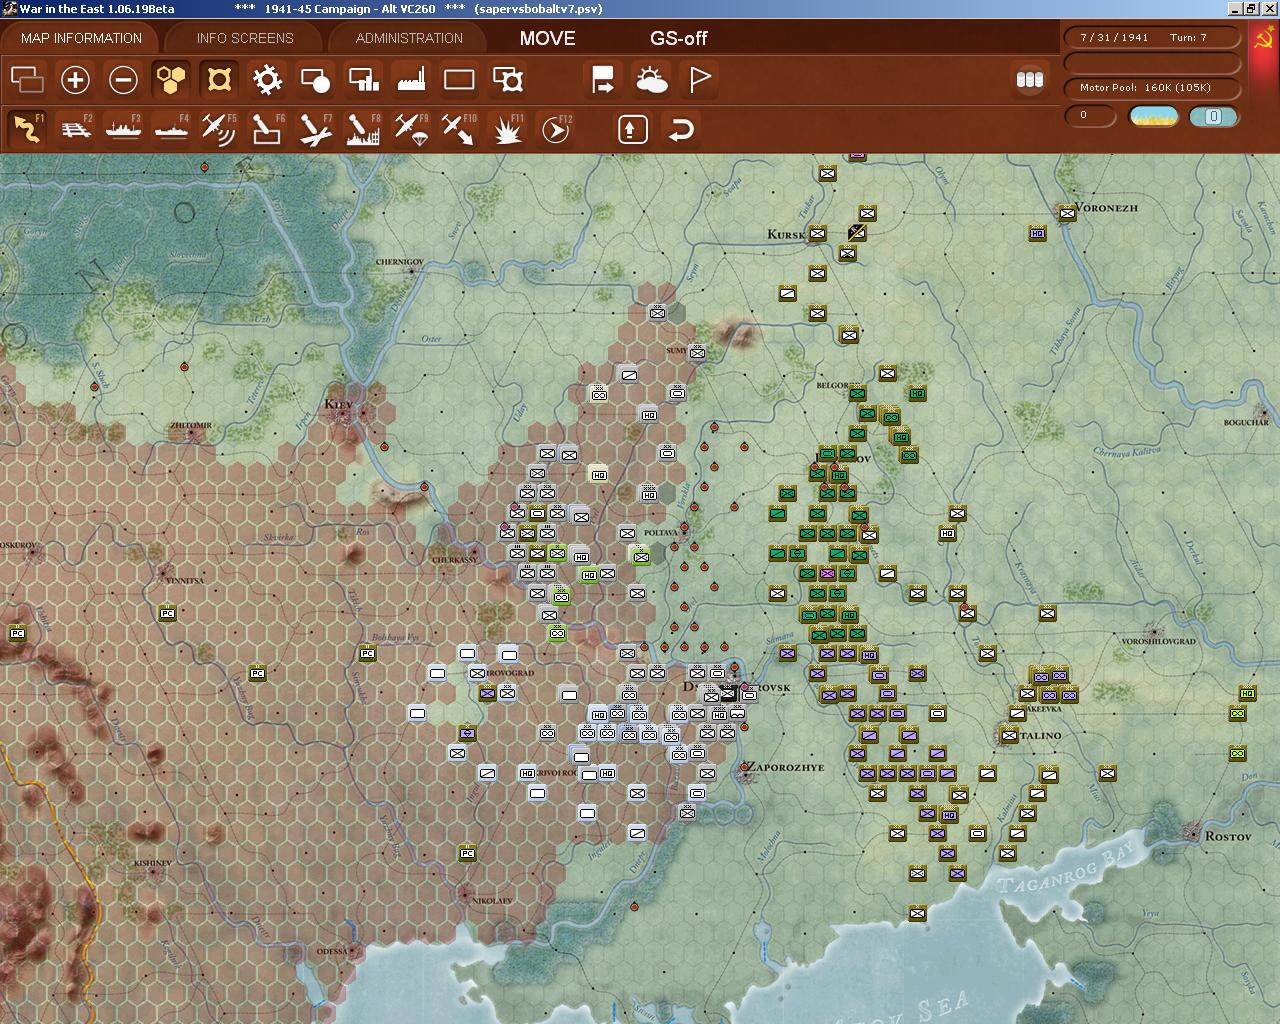Click the Zhitomir city marker
Screen dimensions: 1280x1024
pos(190,433)
